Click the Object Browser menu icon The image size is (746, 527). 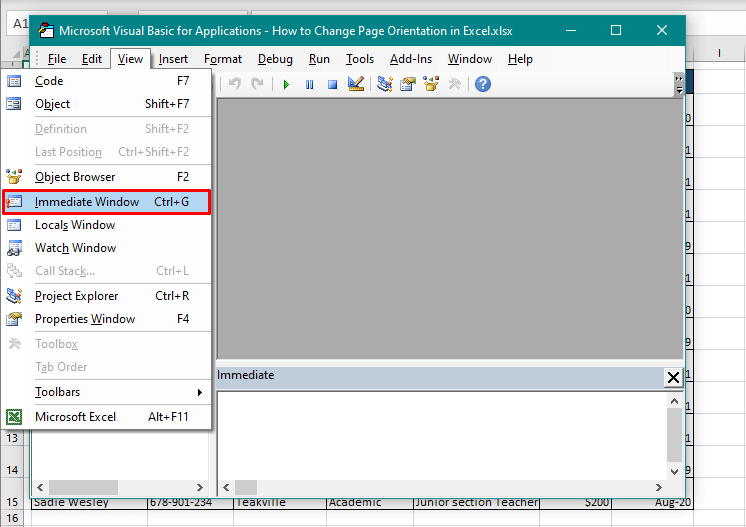(x=14, y=176)
